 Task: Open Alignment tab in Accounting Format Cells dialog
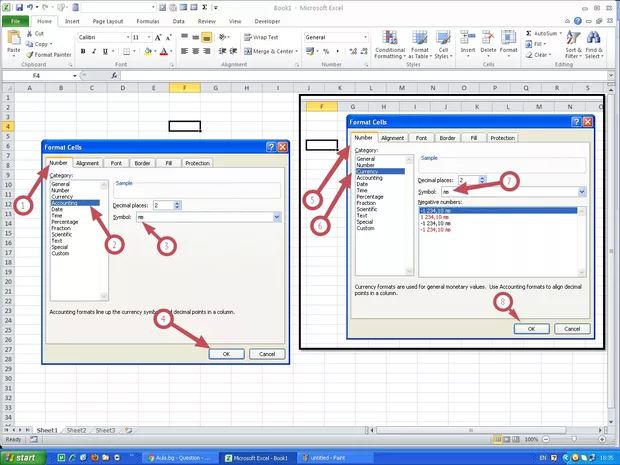point(87,163)
